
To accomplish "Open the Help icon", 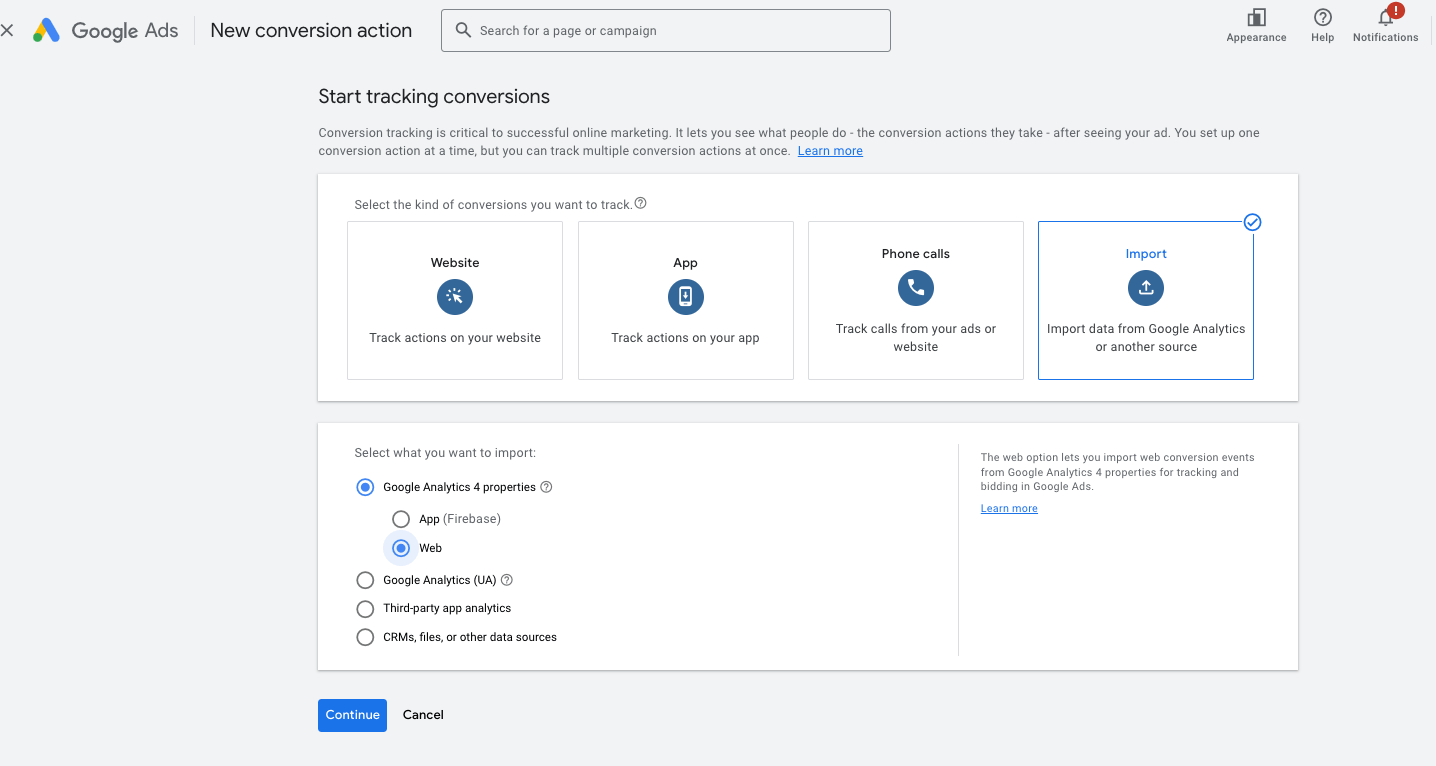I will [1323, 18].
